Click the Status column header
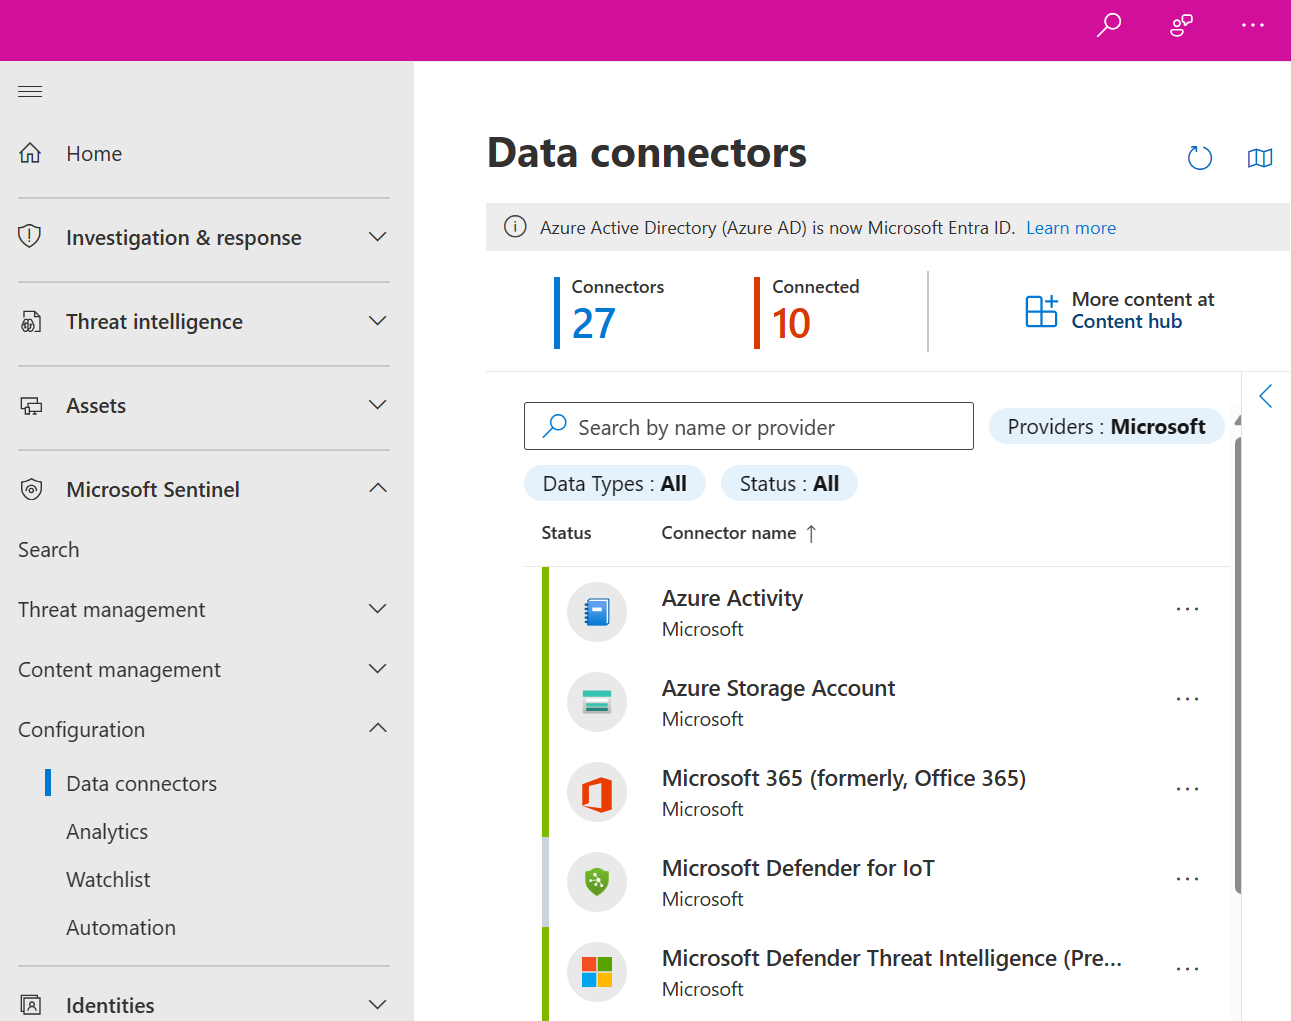The width and height of the screenshot is (1291, 1021). pos(566,533)
